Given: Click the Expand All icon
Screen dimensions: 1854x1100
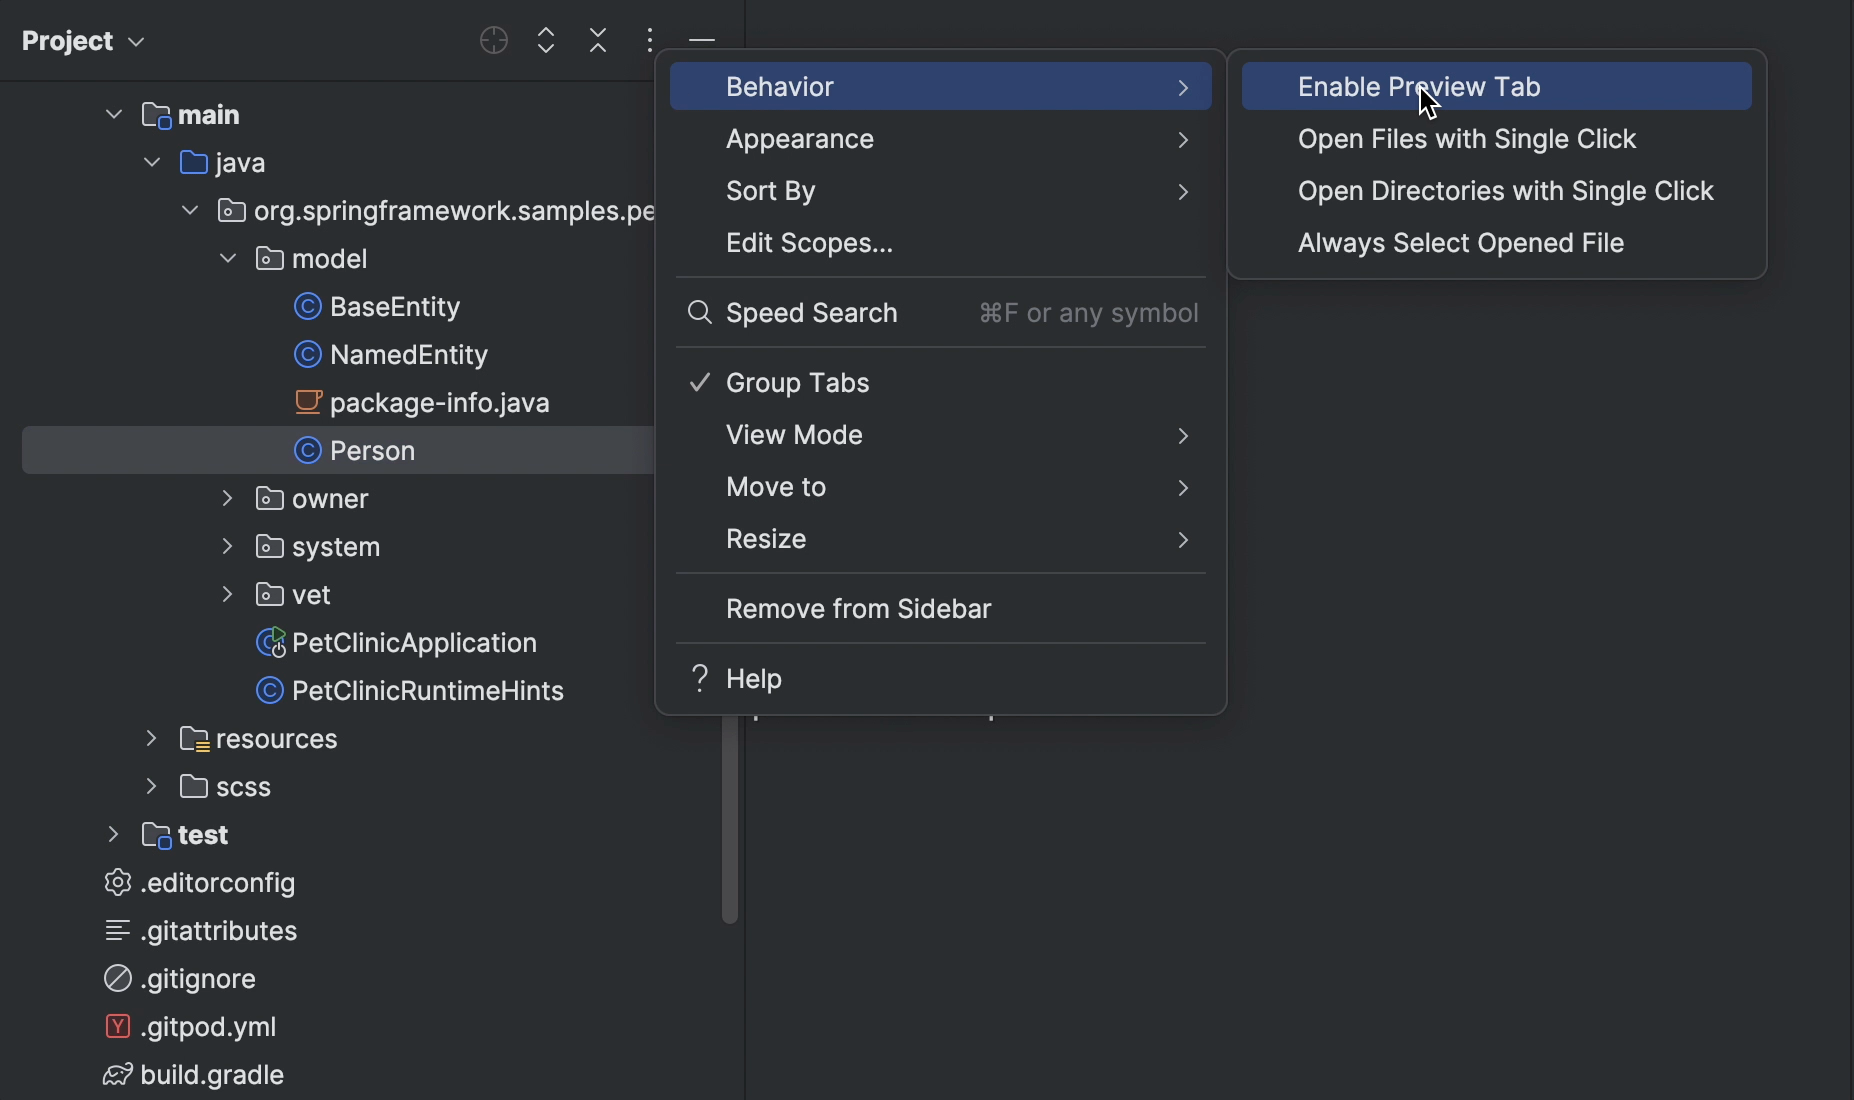Looking at the screenshot, I should (546, 40).
